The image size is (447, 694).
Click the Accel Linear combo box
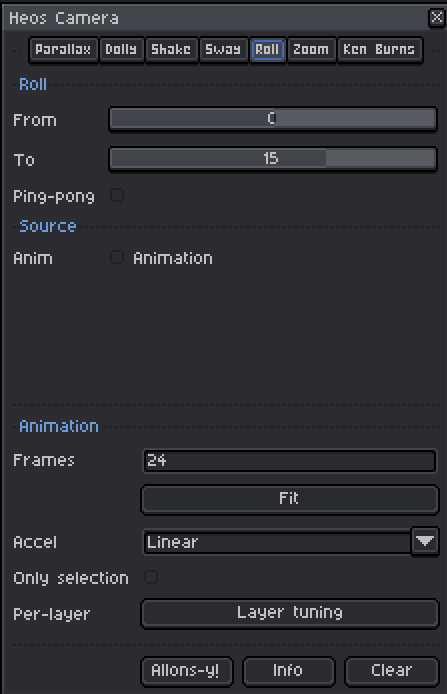277,542
